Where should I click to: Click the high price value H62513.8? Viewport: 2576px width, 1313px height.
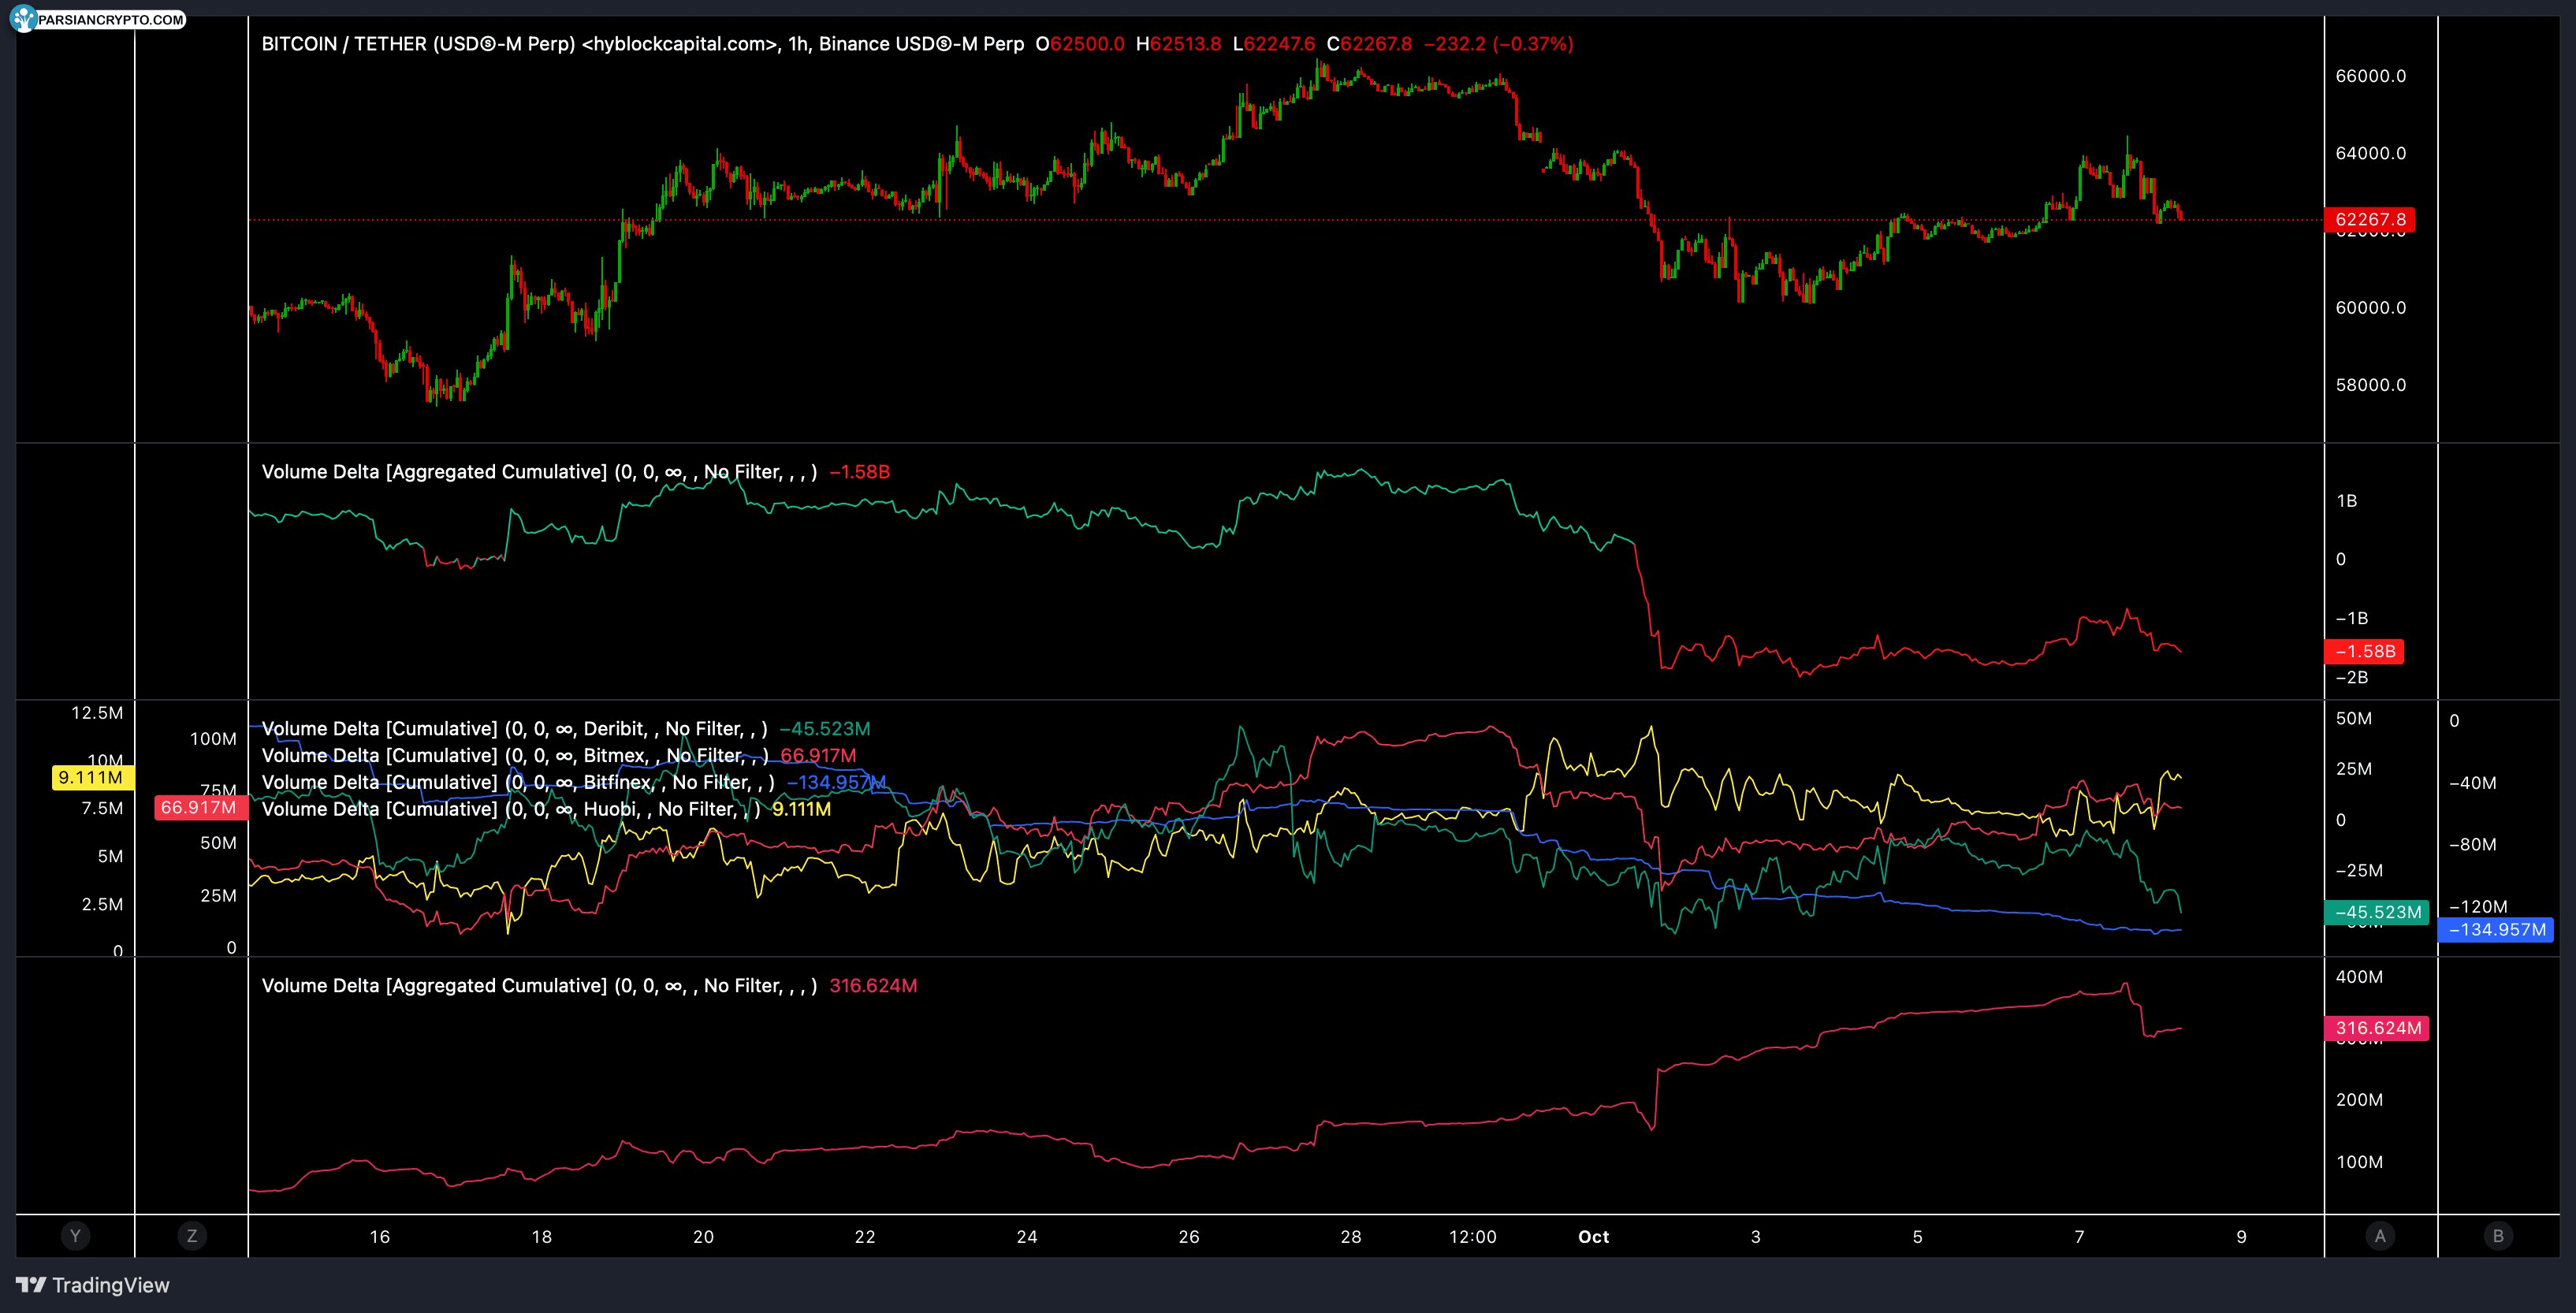coord(1178,44)
